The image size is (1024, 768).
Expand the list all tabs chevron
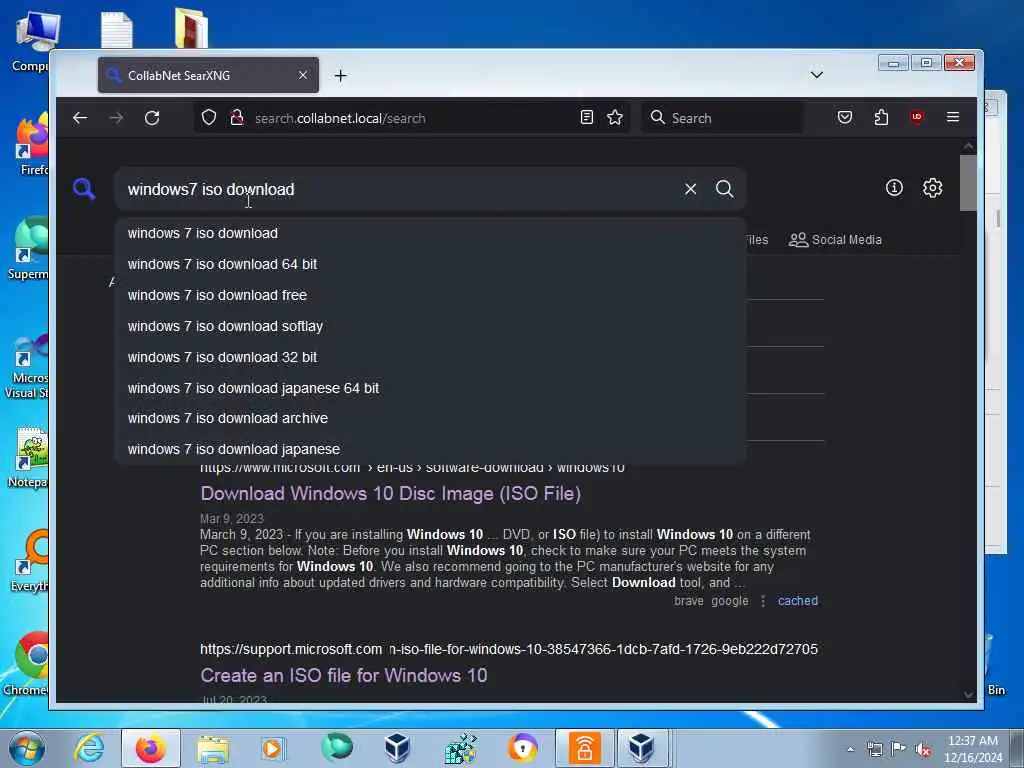816,75
